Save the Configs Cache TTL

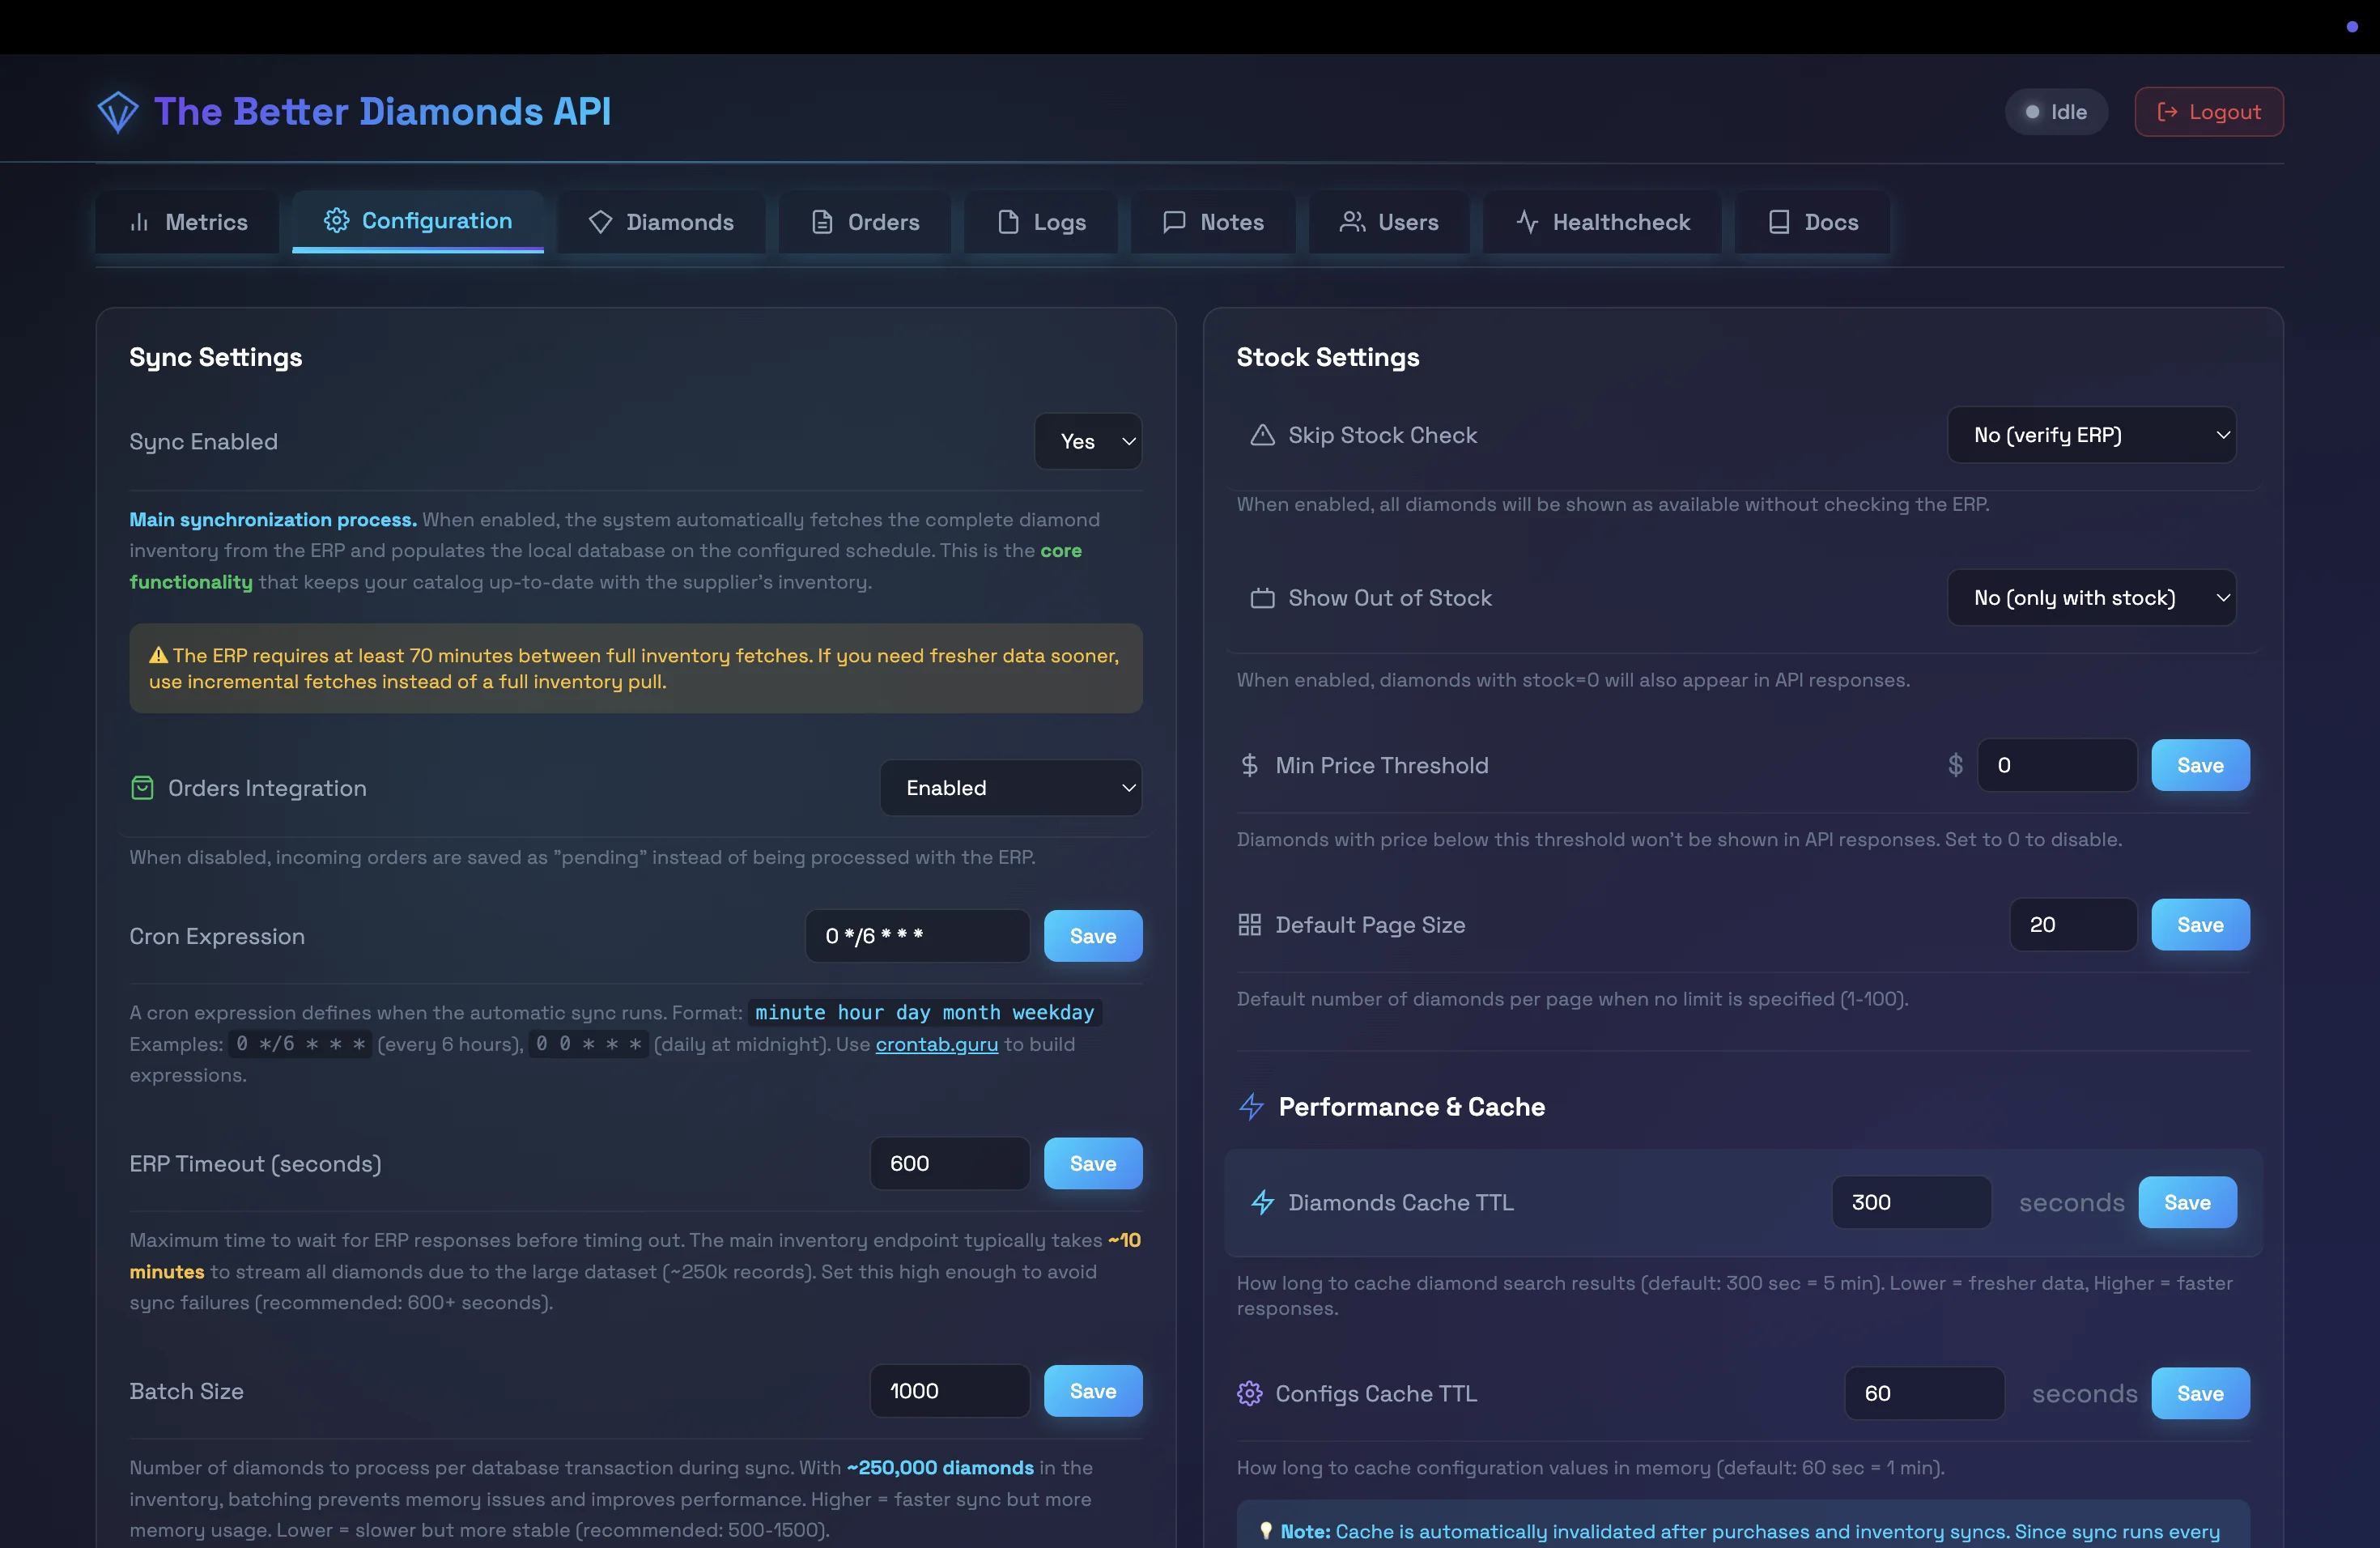point(2200,1393)
